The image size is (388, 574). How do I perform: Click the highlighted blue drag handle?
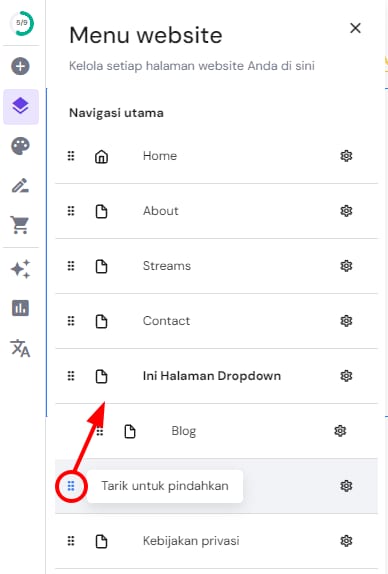[71, 486]
